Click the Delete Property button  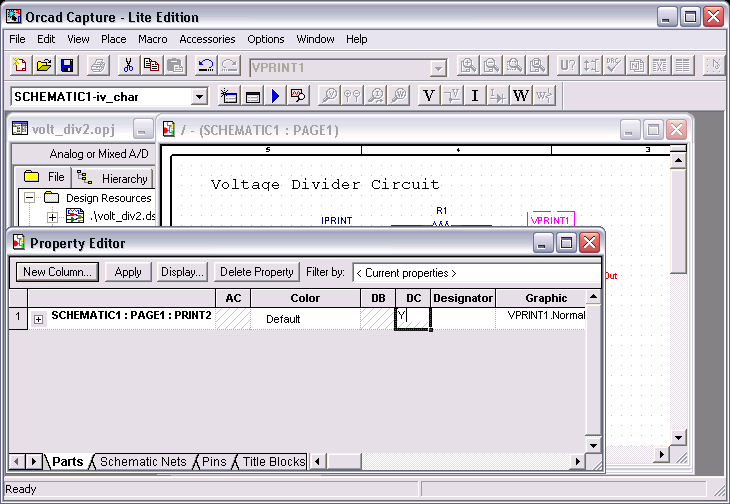[x=257, y=272]
